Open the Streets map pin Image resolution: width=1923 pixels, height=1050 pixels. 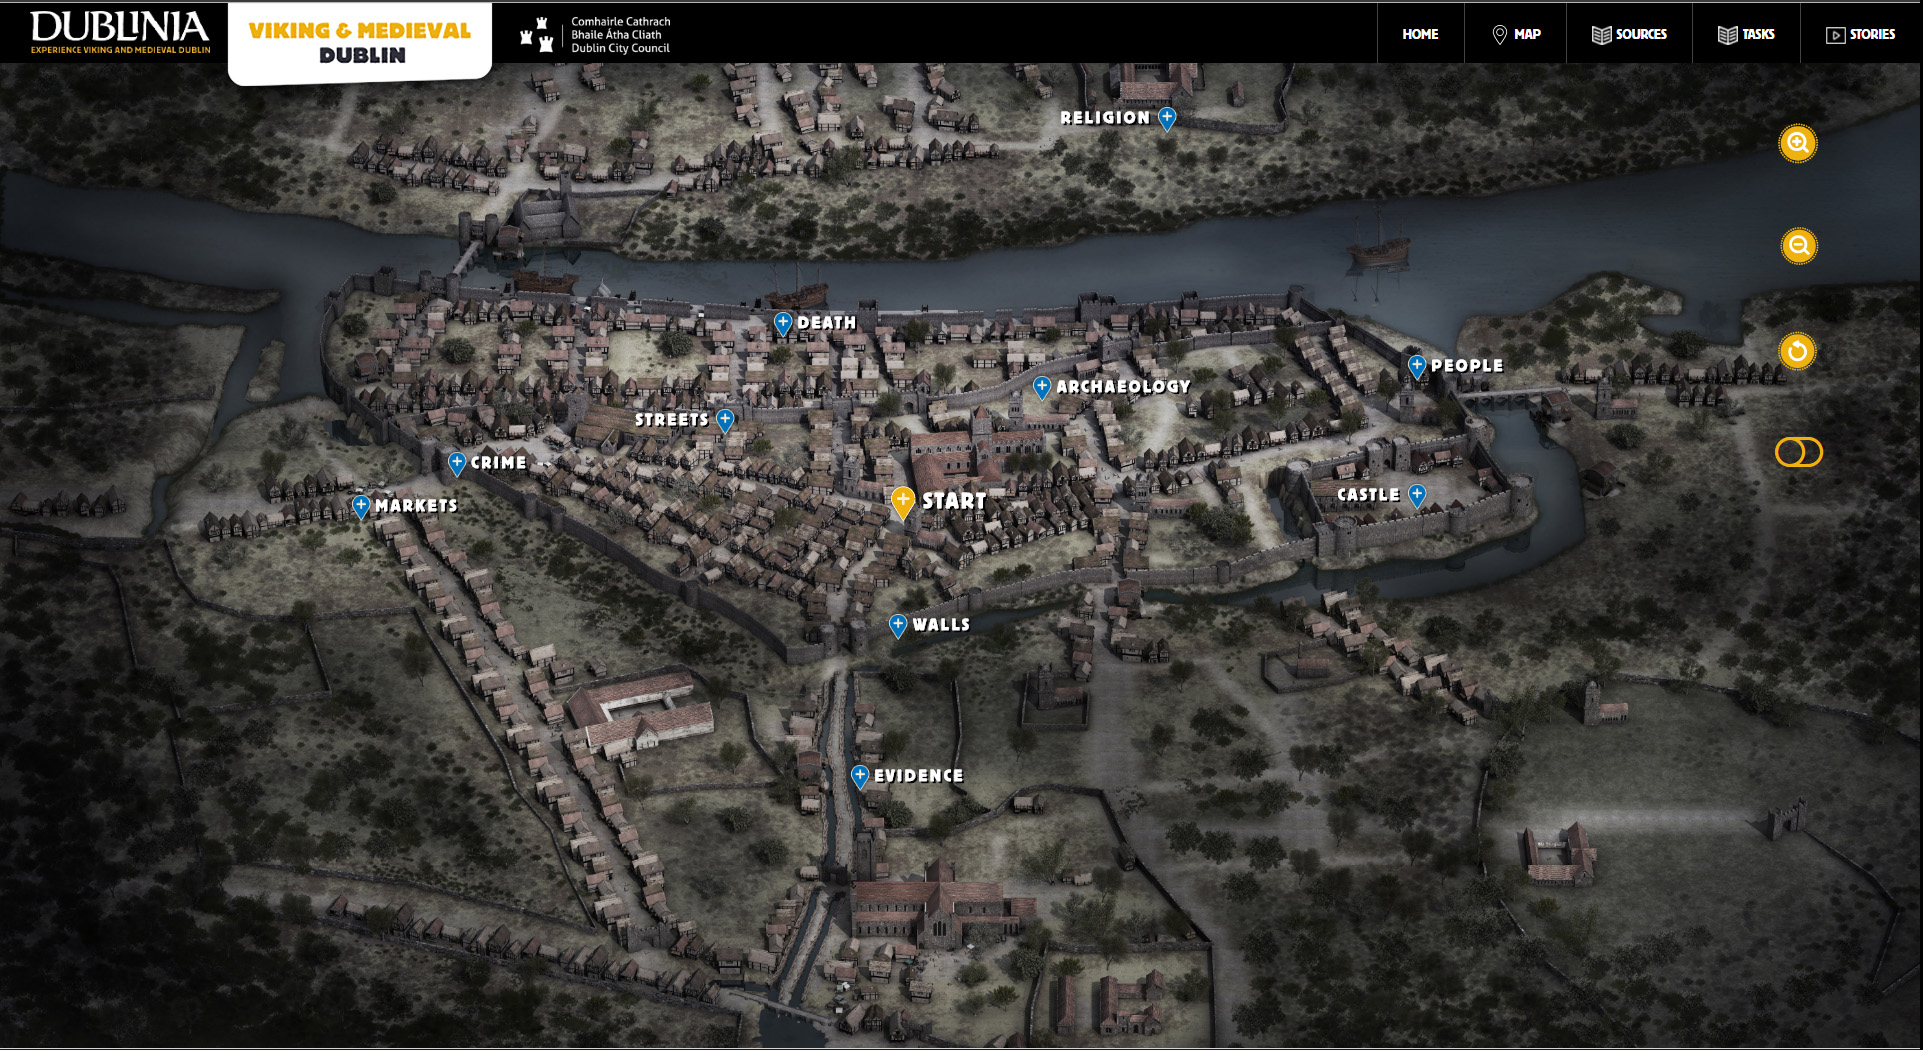725,420
